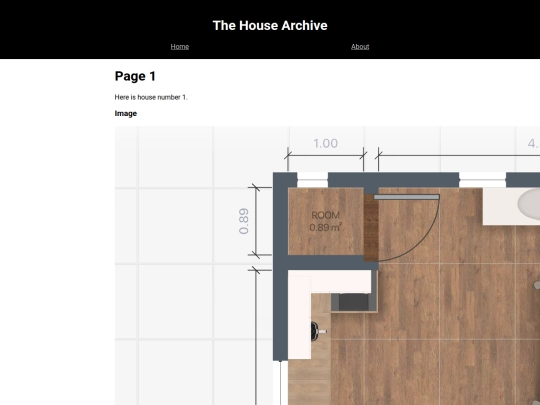This screenshot has height=405, width=540.
Task: Click the 1.00 dimension label
Action: point(325,143)
